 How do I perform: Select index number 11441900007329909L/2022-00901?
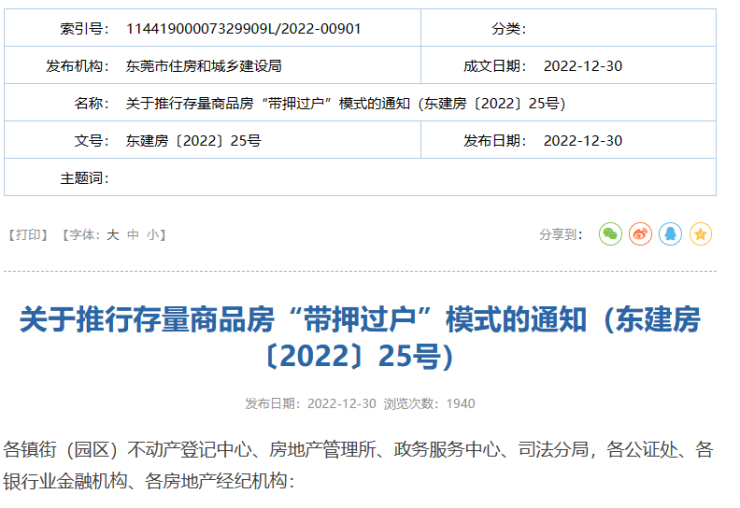(244, 29)
